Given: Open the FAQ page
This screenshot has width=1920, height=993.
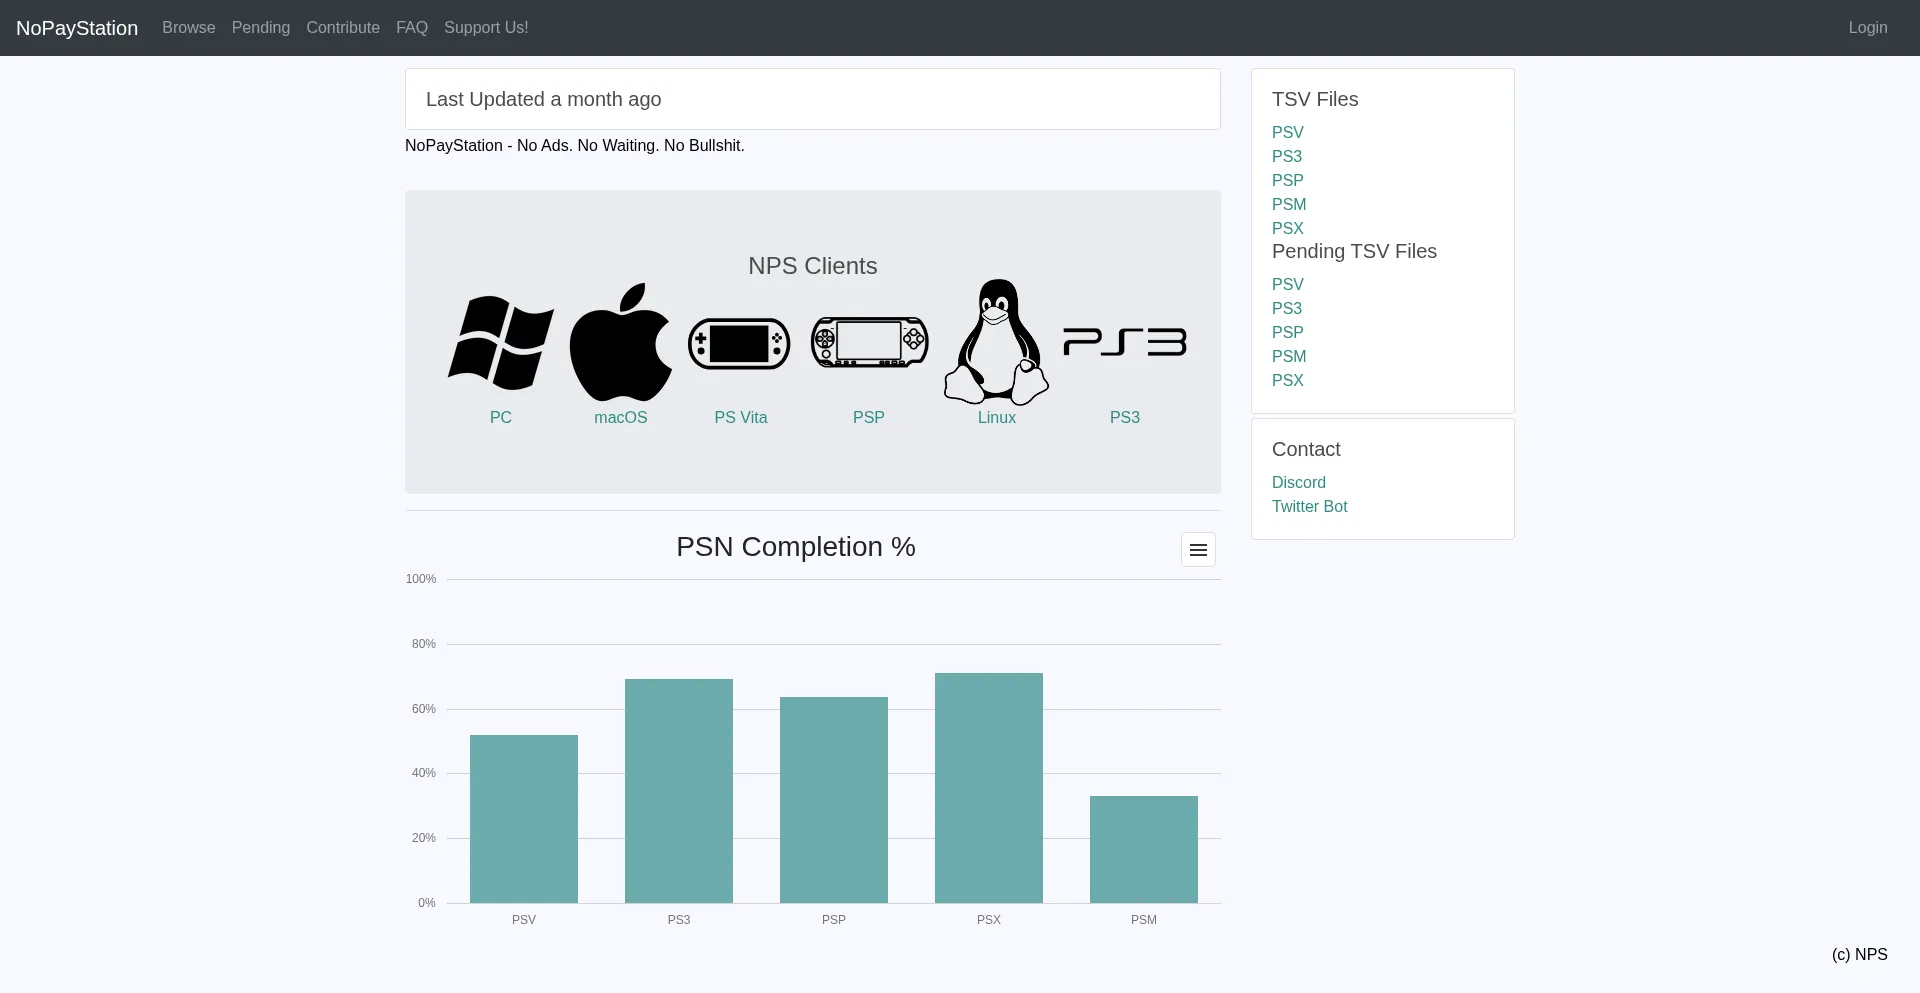Looking at the screenshot, I should pyautogui.click(x=412, y=28).
